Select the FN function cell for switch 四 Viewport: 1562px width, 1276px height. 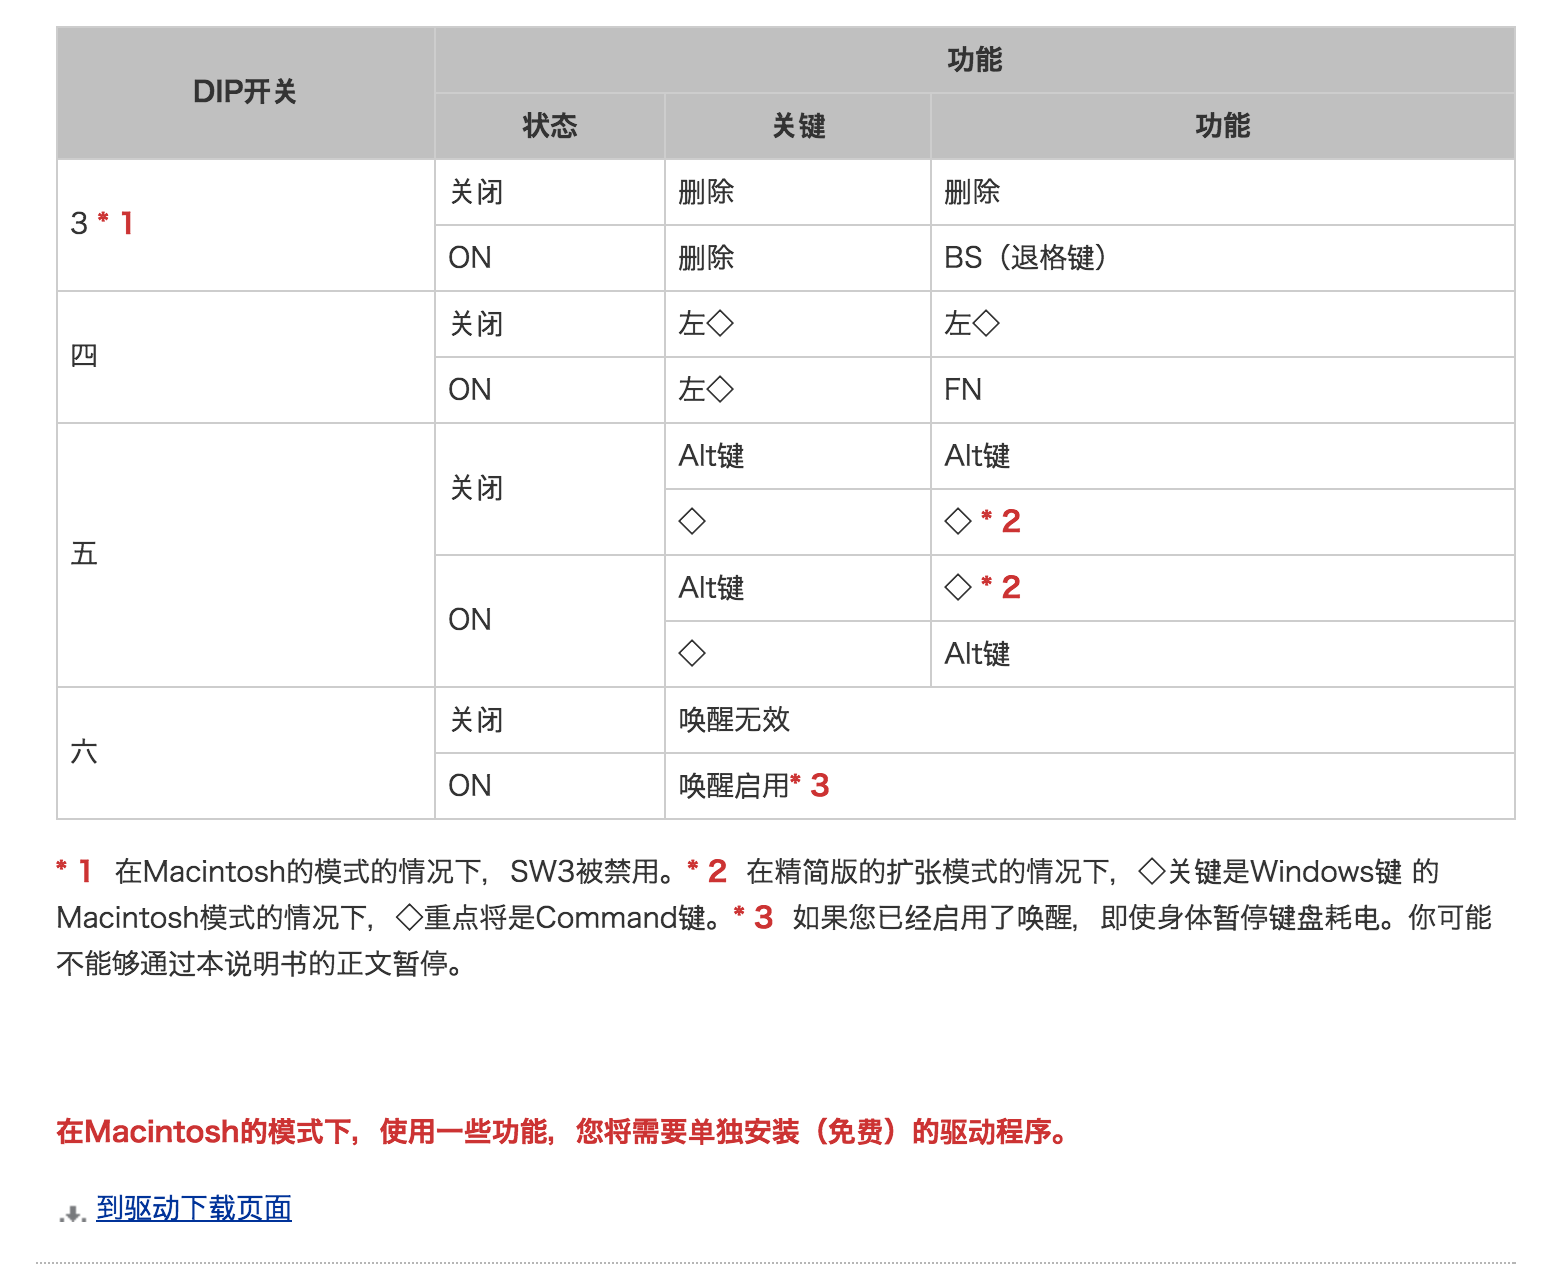coord(964,389)
